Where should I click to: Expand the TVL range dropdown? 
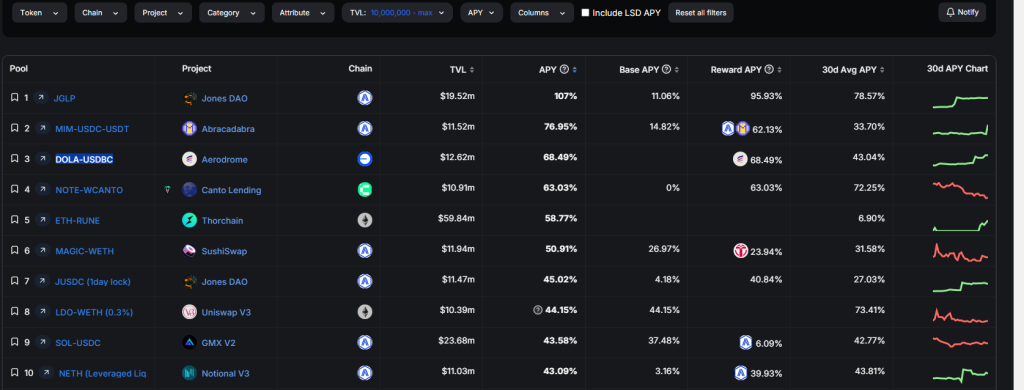pos(397,12)
